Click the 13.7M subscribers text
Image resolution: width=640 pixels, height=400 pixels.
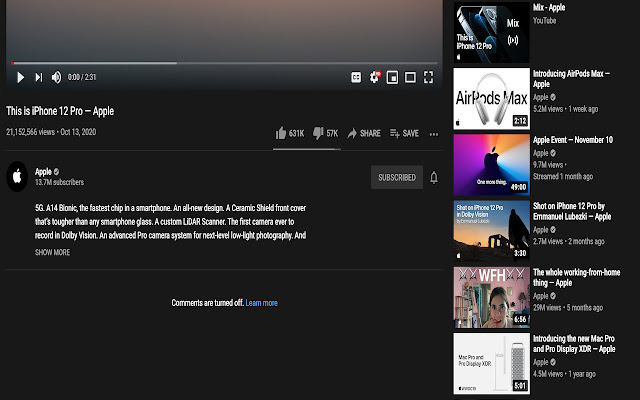coord(60,182)
